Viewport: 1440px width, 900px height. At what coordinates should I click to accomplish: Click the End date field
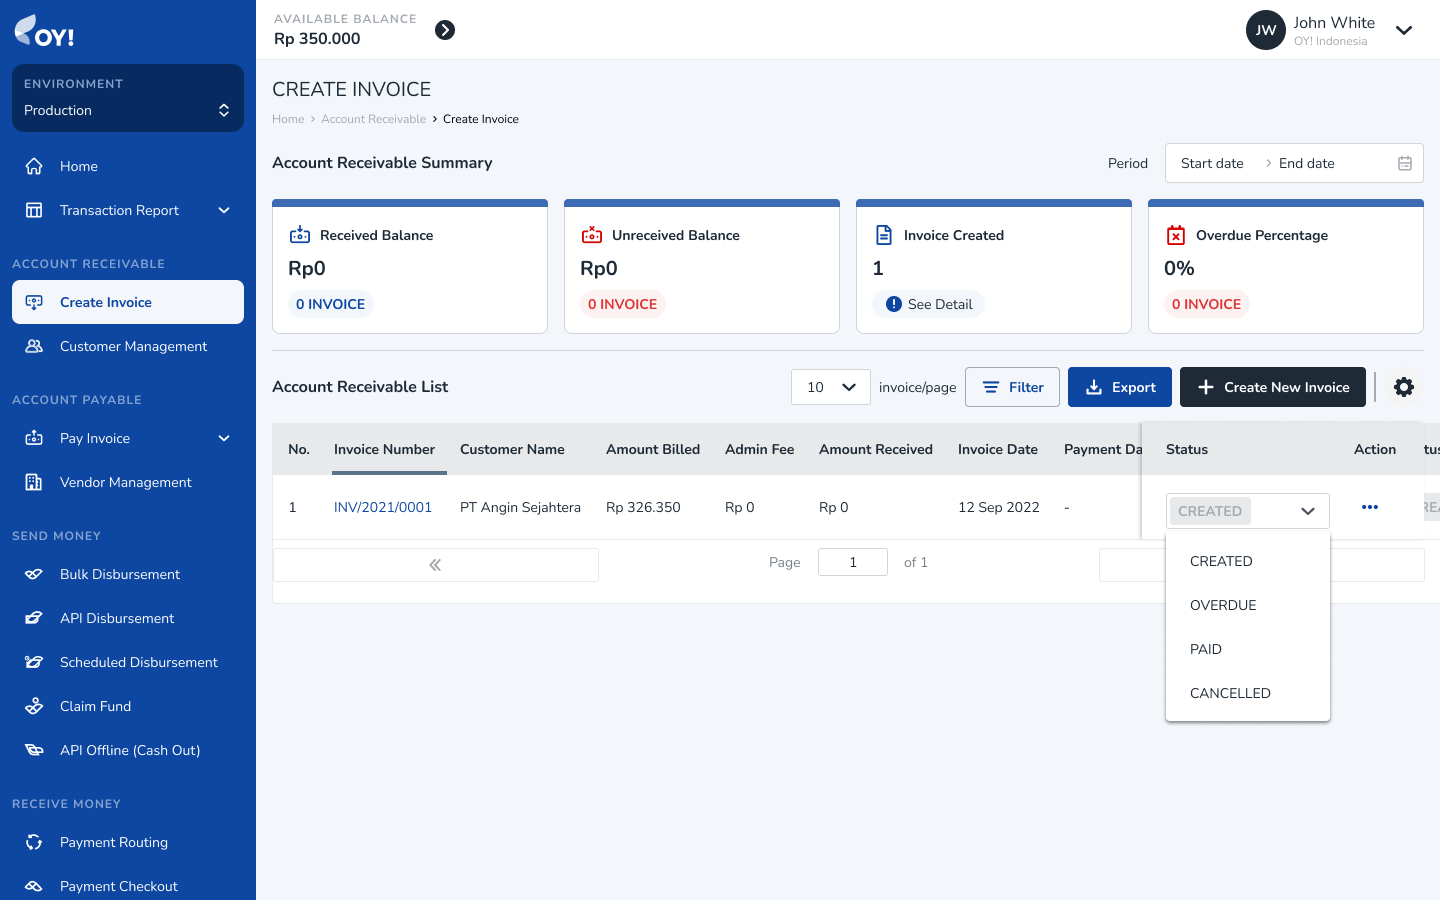(1306, 163)
